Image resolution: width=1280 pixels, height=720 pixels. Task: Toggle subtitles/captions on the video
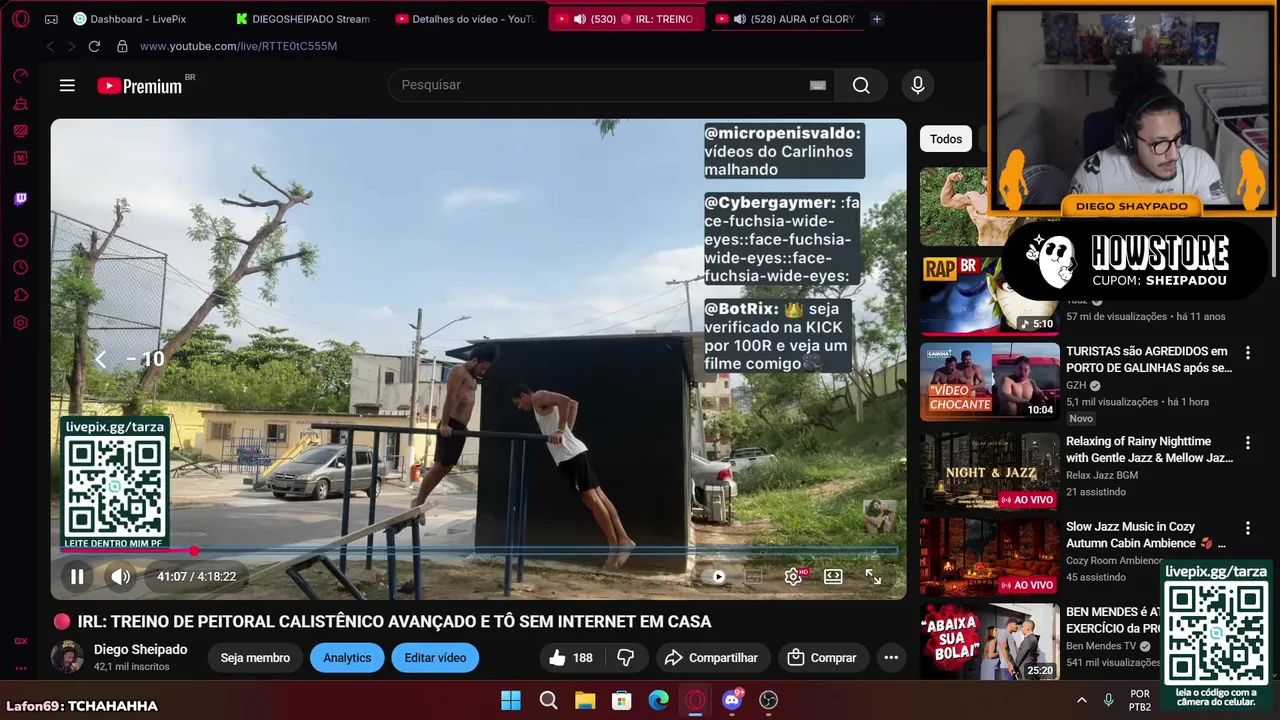pos(753,576)
